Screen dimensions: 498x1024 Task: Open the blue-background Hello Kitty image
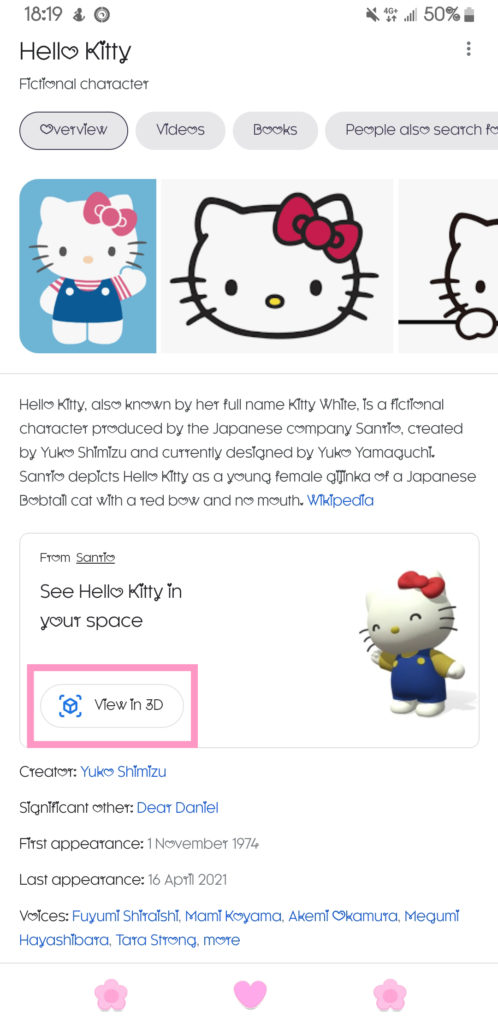(x=87, y=266)
